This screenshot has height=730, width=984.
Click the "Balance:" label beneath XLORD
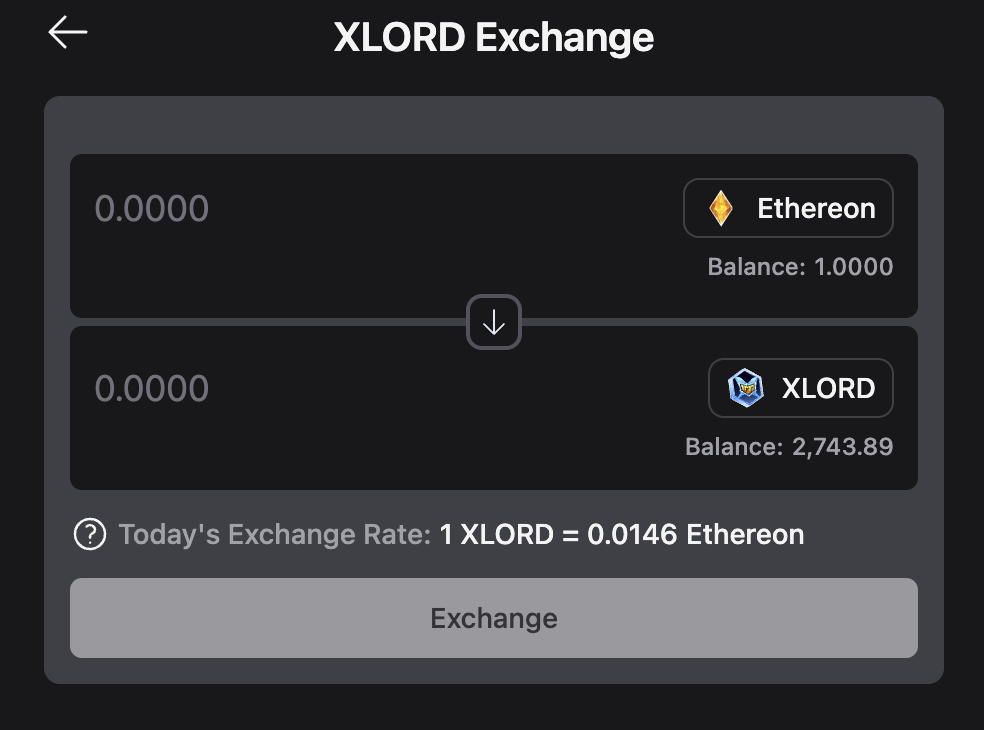point(733,447)
